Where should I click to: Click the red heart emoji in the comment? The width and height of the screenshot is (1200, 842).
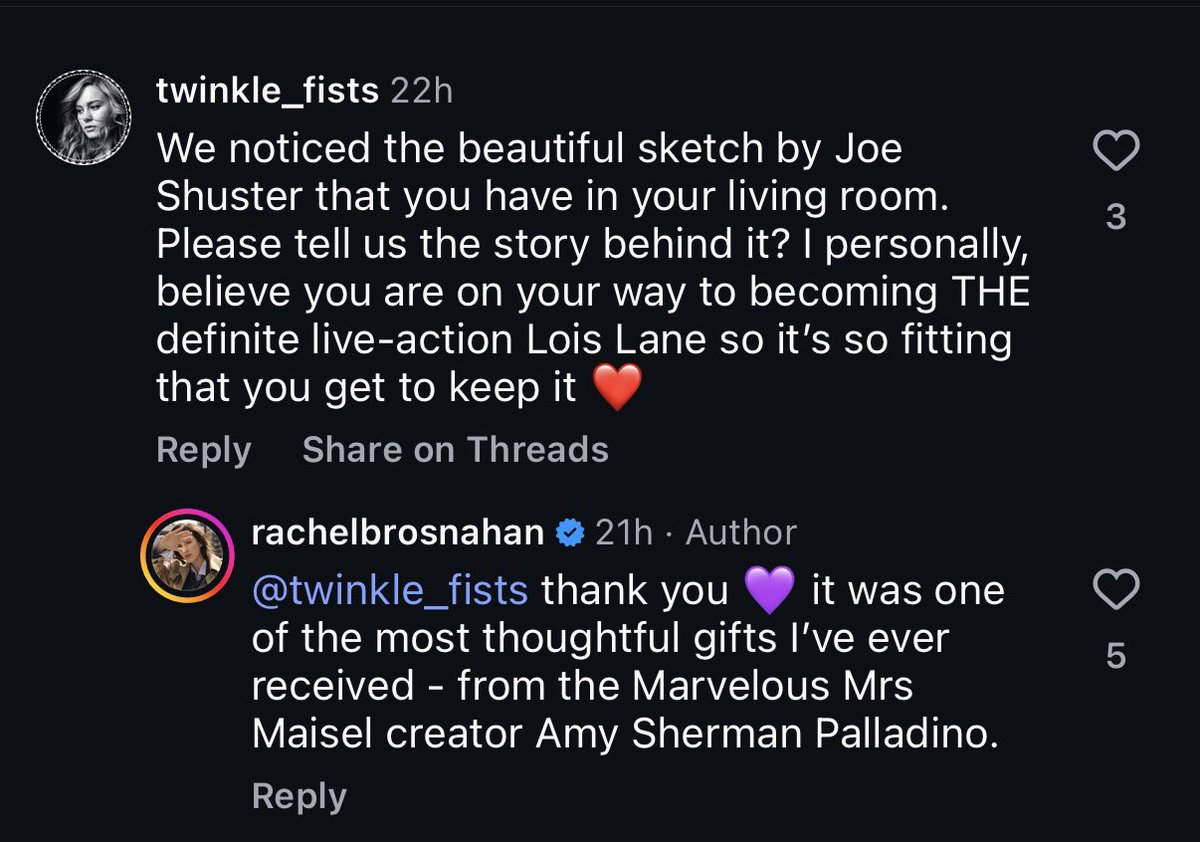[x=616, y=389]
